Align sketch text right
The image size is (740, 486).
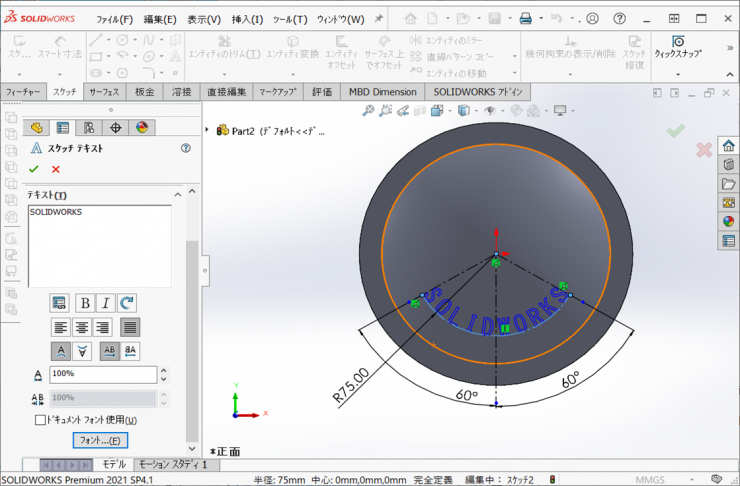pyautogui.click(x=102, y=327)
